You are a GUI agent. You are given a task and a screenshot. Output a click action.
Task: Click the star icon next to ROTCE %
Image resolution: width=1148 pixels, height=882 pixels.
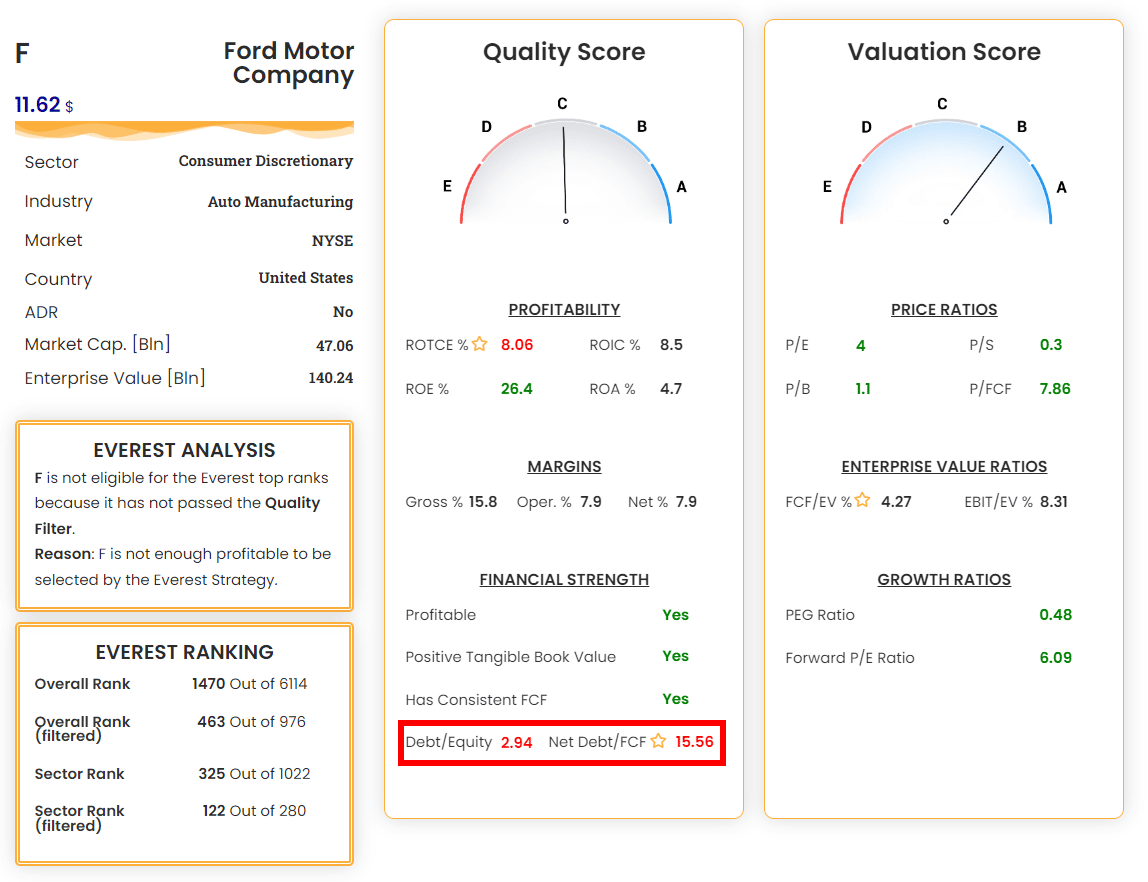[x=480, y=344]
